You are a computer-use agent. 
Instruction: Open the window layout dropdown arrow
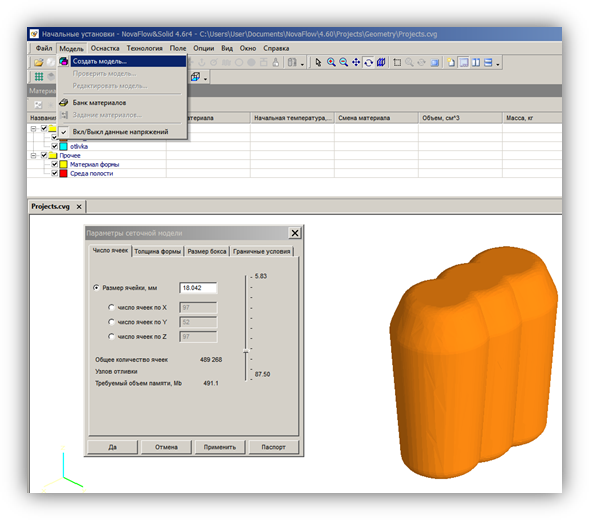(498, 64)
